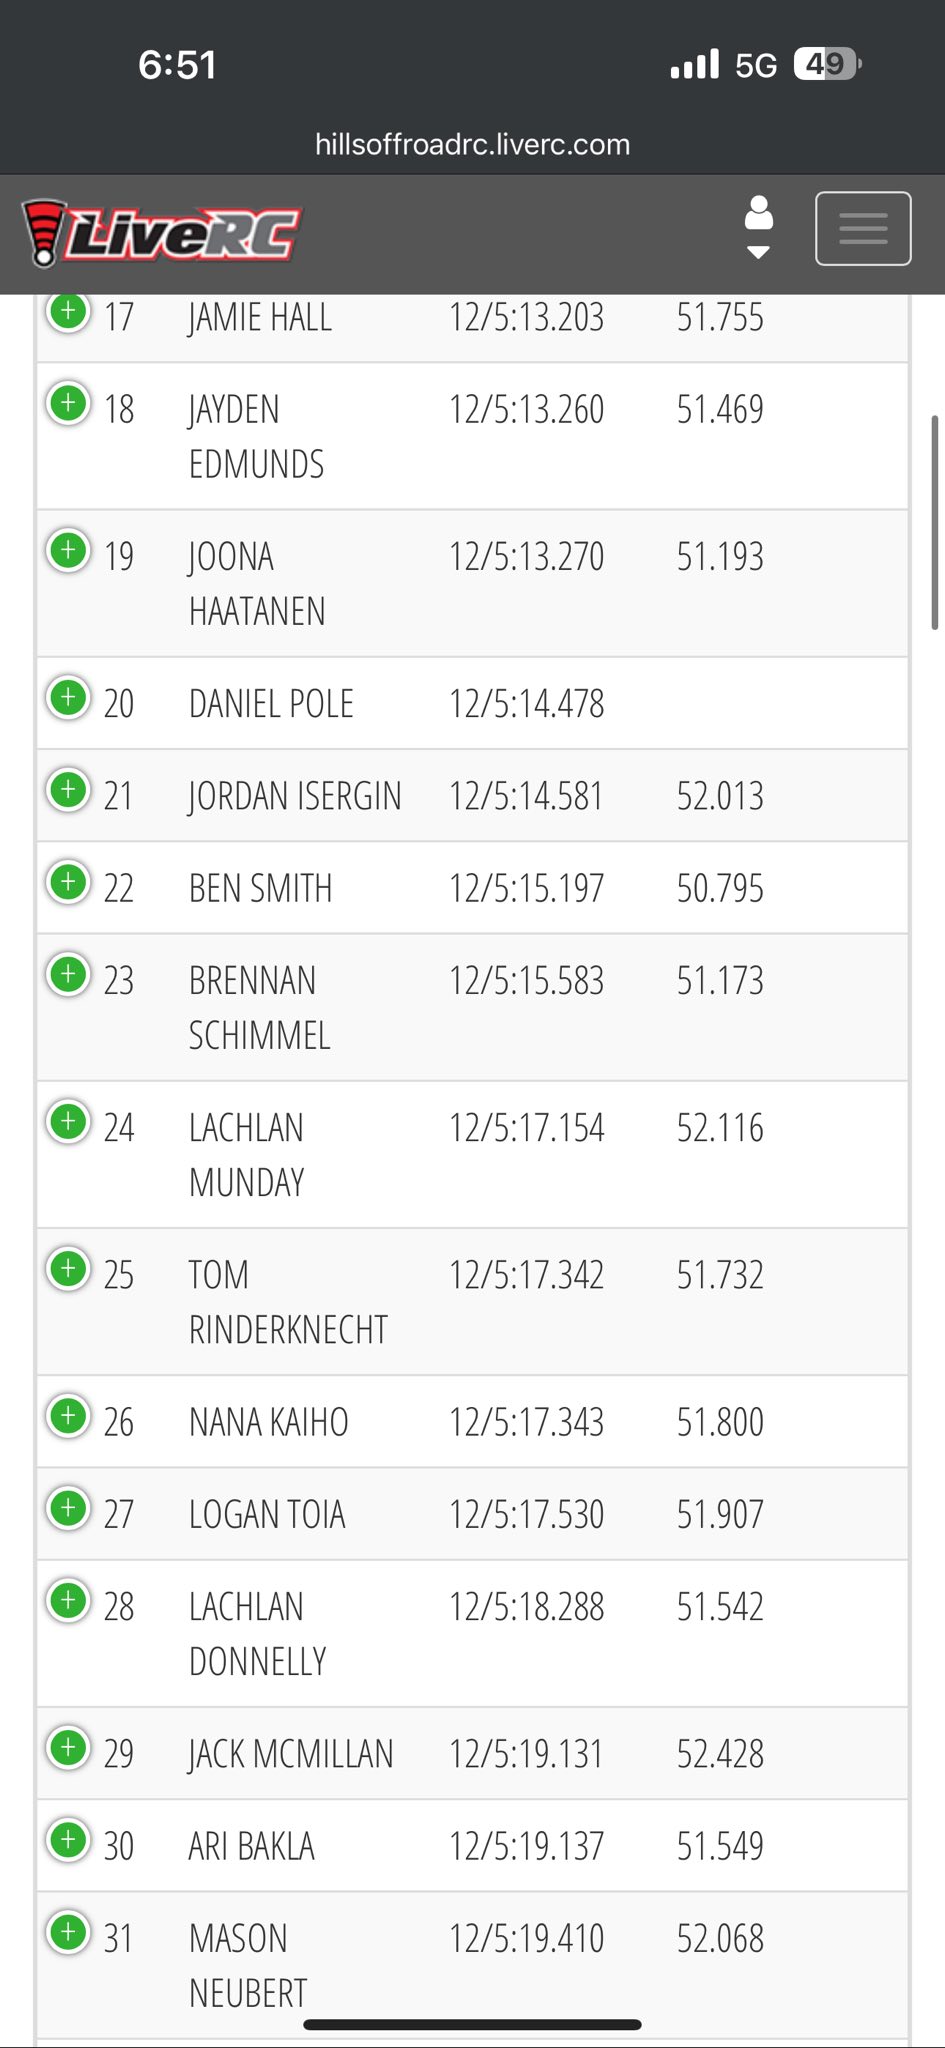Toggle details open for Logan Toia
This screenshot has height=2048, width=945.
[68, 1508]
